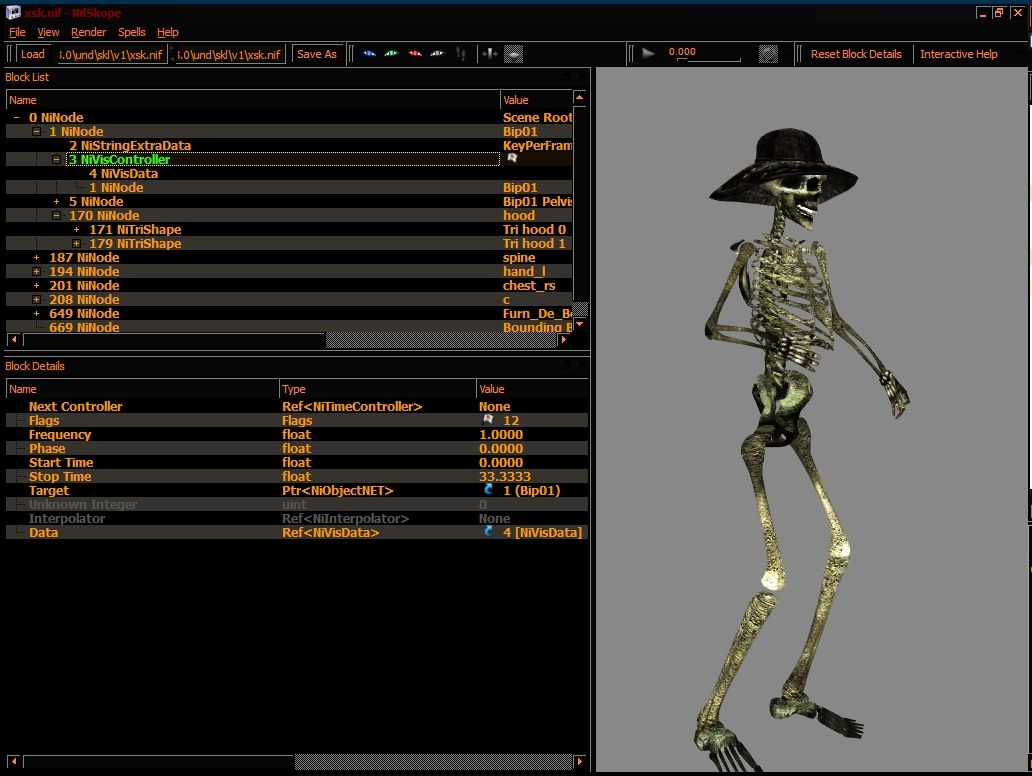
Task: Open the File menu
Action: (x=17, y=32)
